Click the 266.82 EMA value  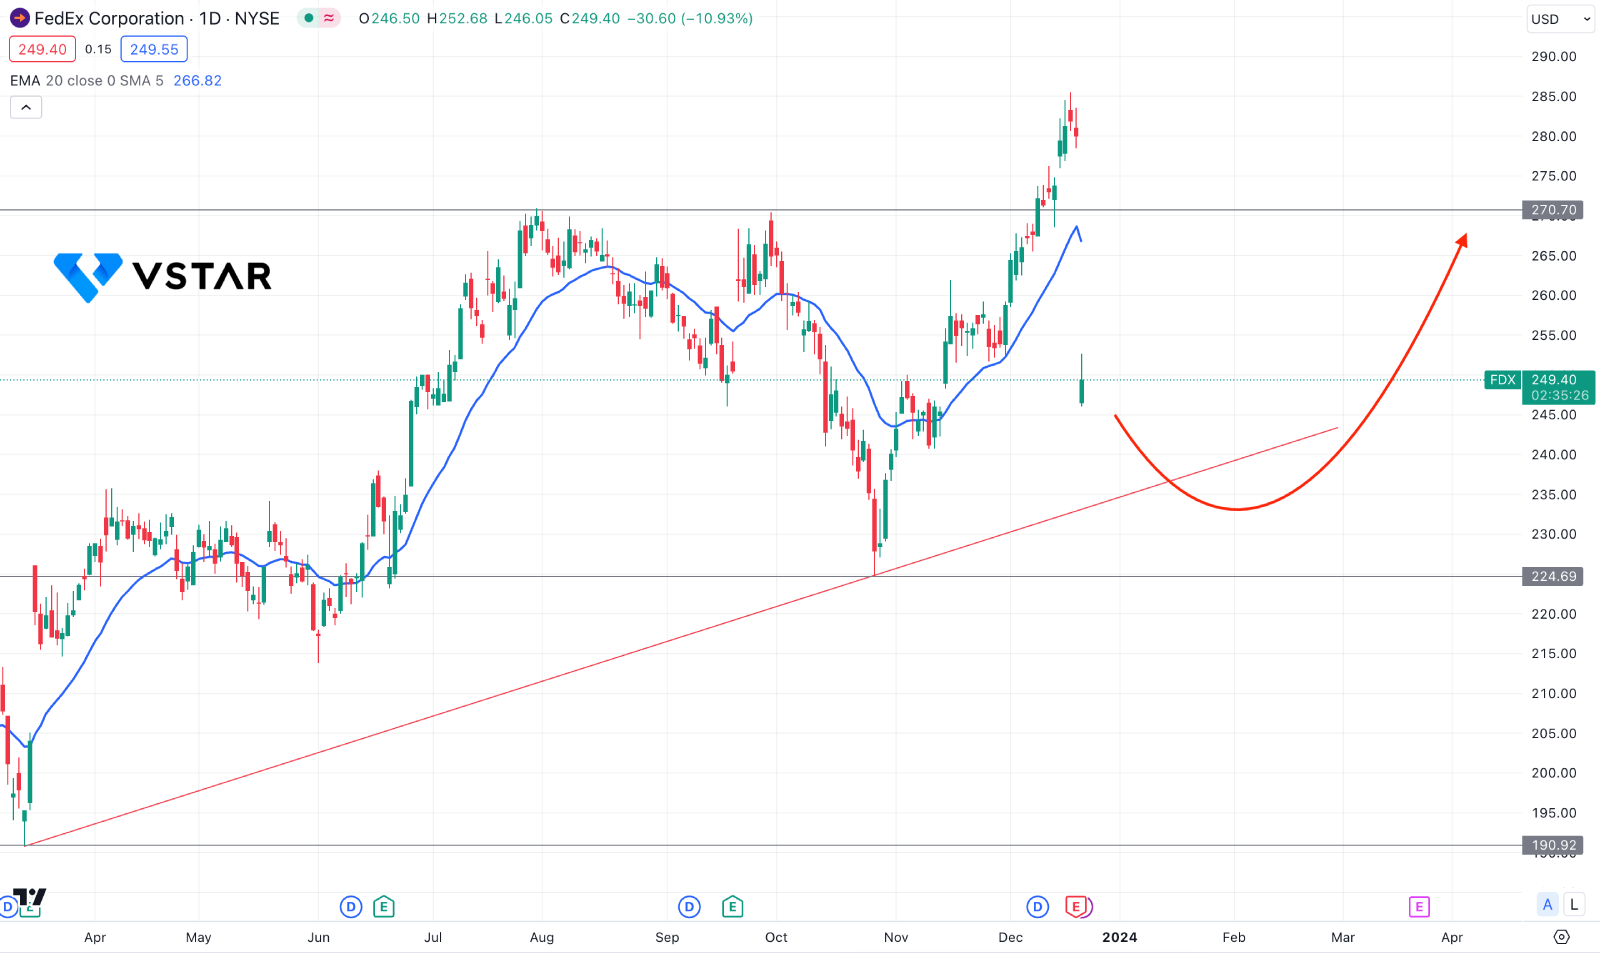[198, 81]
